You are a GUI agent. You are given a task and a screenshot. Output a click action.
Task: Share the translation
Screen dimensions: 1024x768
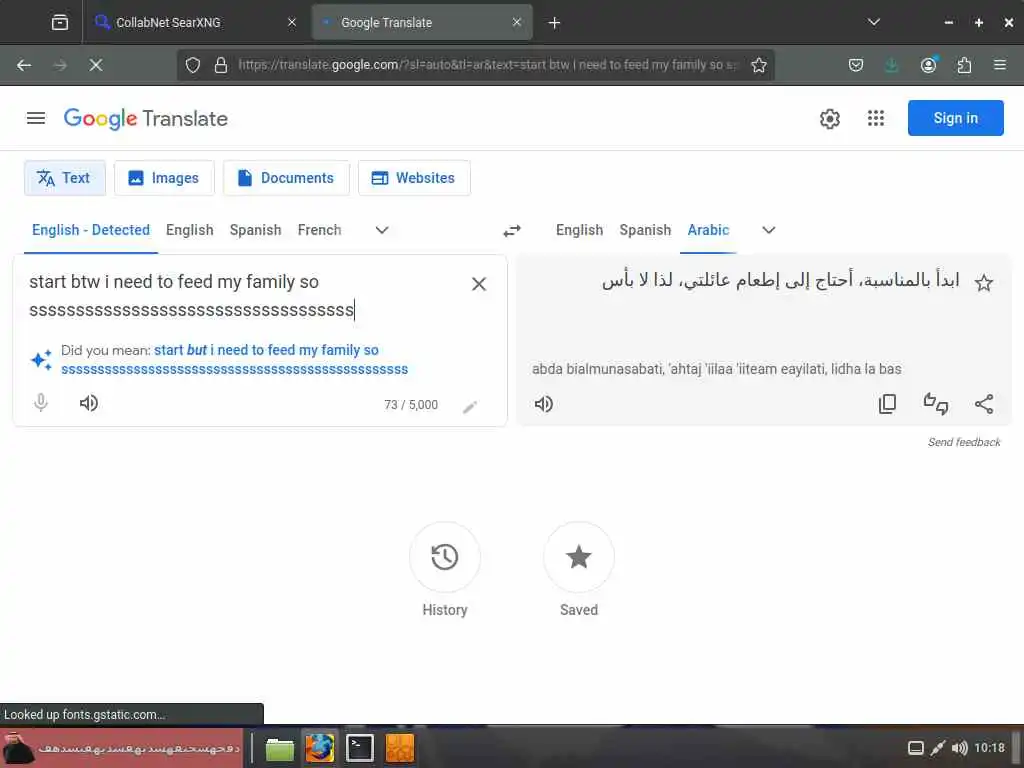(984, 404)
